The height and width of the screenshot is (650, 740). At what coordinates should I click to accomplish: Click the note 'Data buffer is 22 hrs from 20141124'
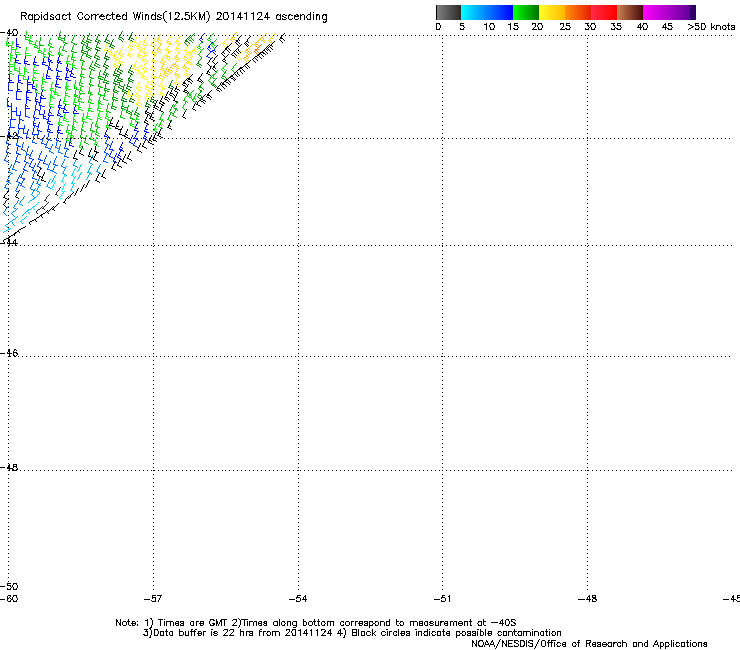[x=243, y=633]
